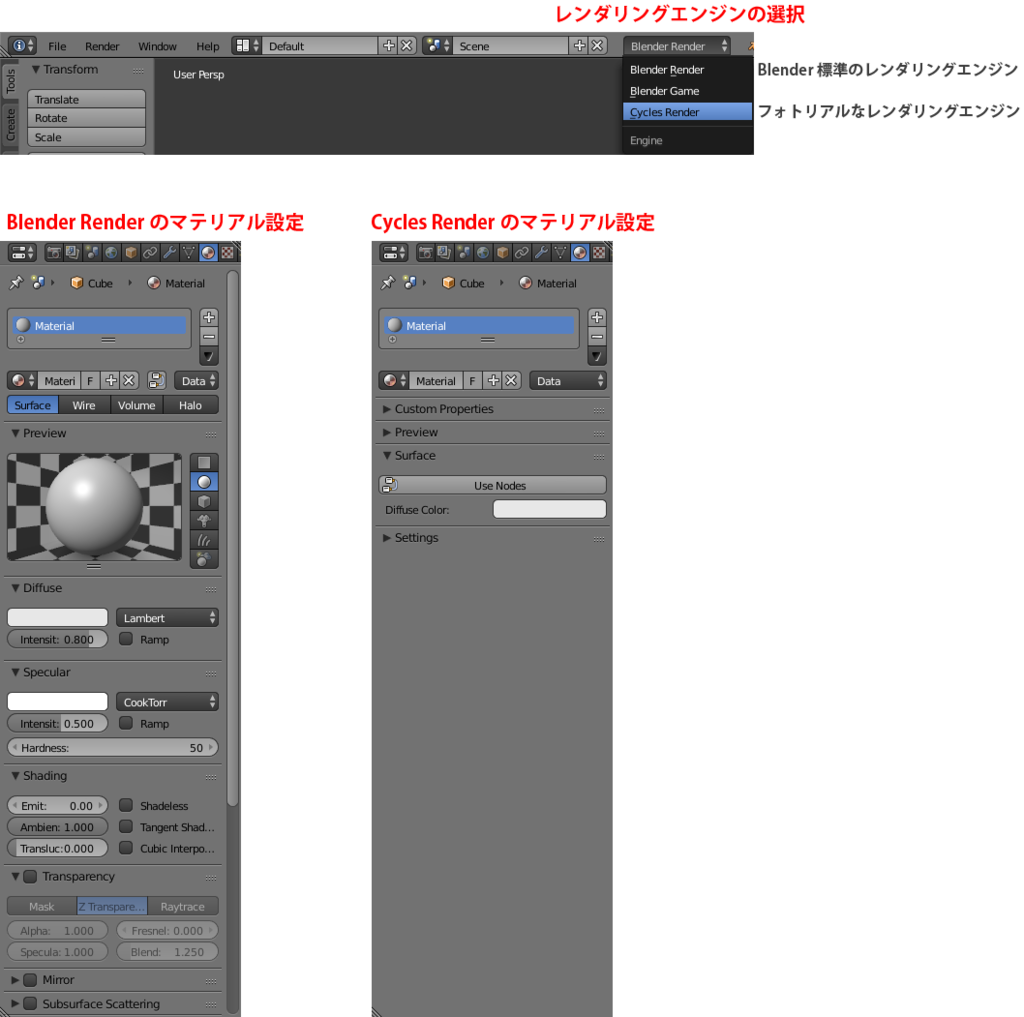The height and width of the screenshot is (1017, 1024).
Task: Toggle node material icon beside Data in Blender Render
Action: click(157, 381)
